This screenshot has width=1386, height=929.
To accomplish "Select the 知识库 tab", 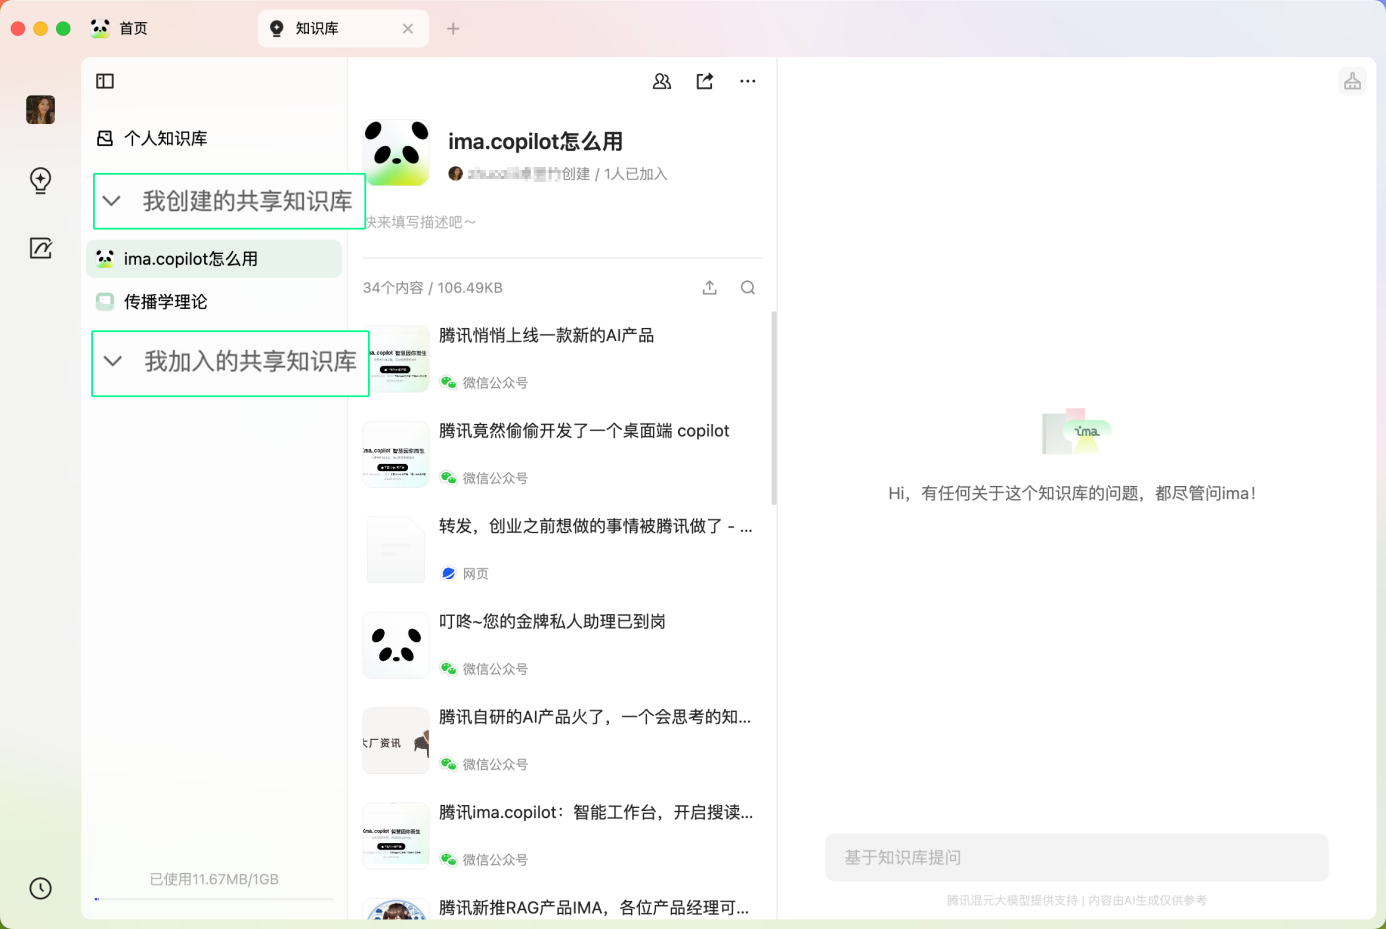I will [x=343, y=29].
